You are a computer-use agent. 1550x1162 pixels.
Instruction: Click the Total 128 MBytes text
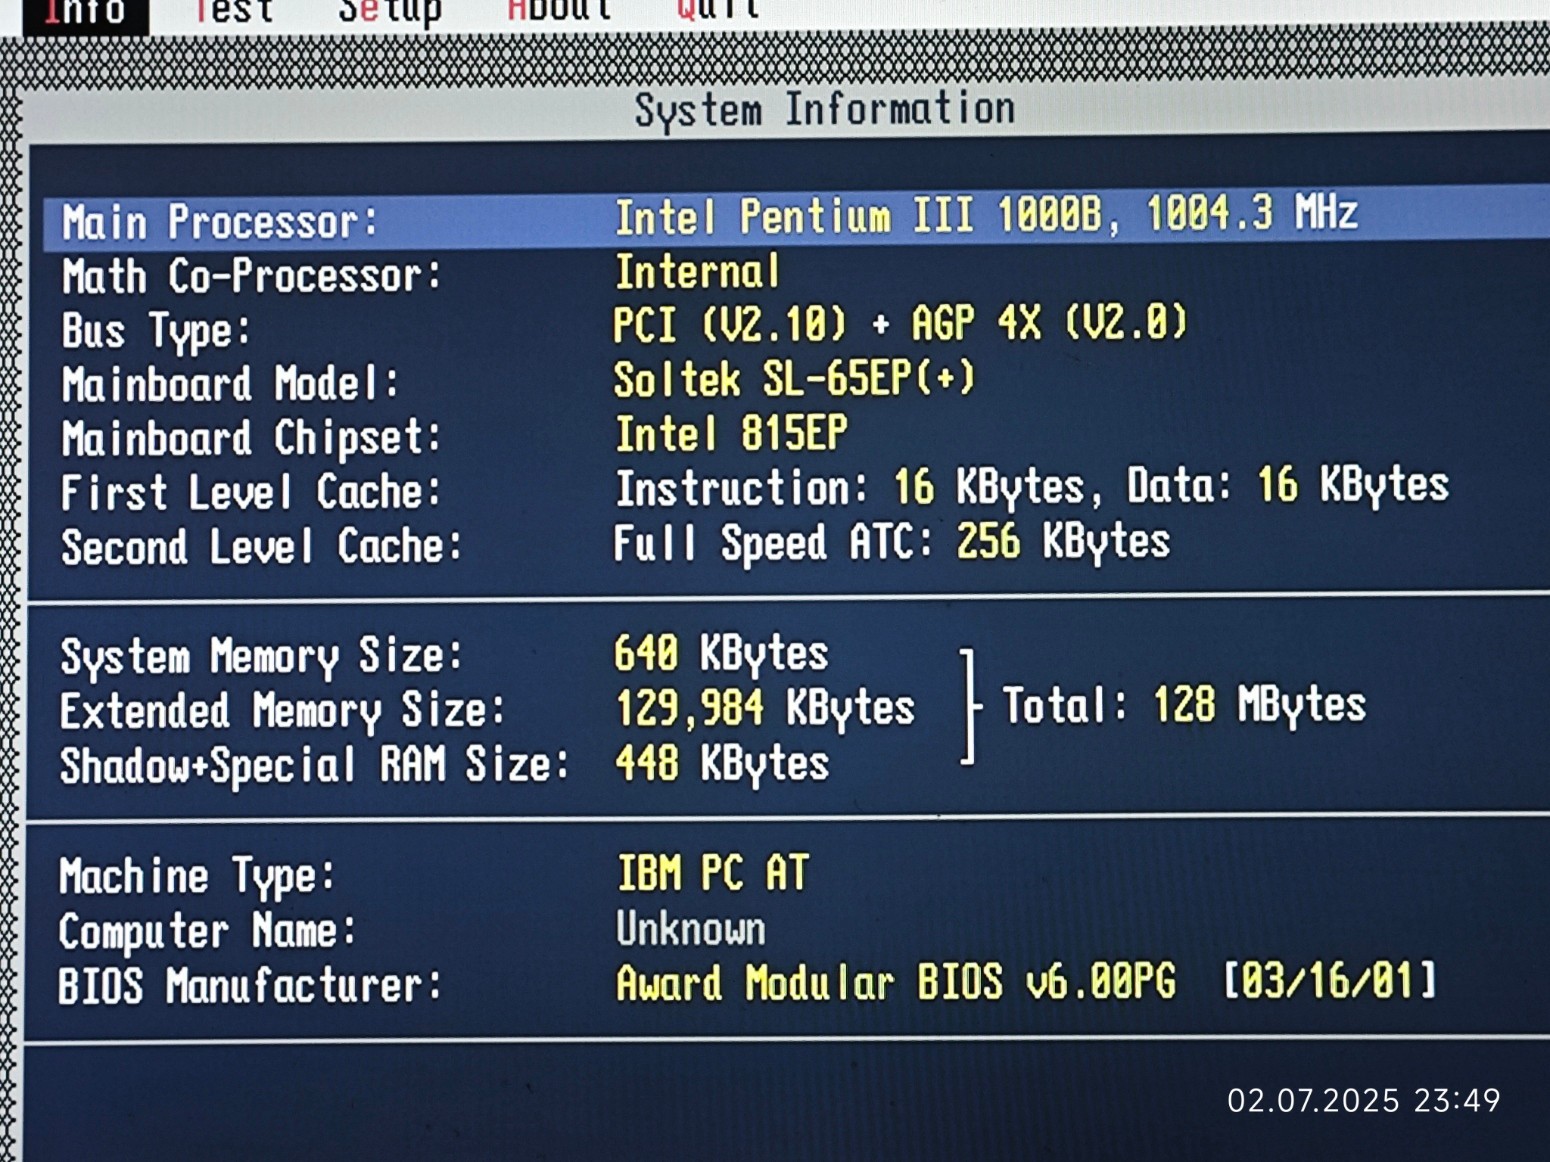pyautogui.click(x=1184, y=705)
